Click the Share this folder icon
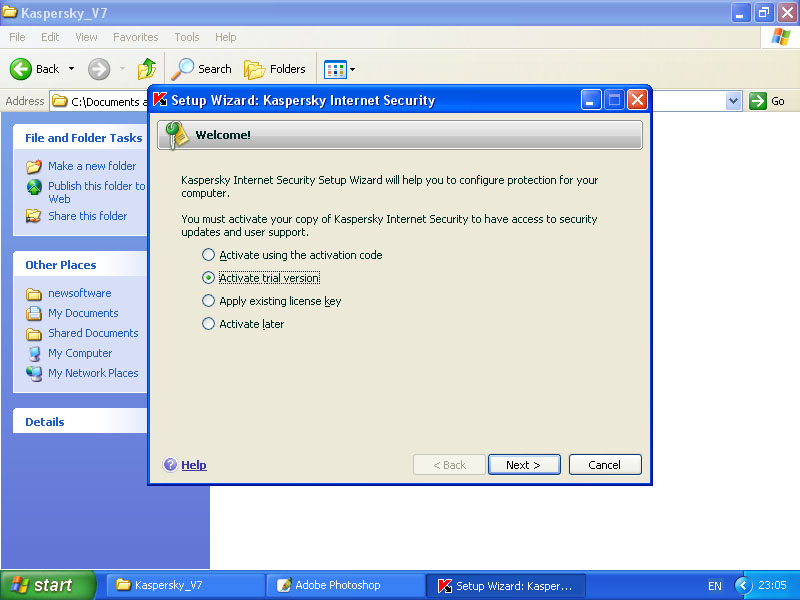Screen dimensions: 800x600 [x=34, y=216]
